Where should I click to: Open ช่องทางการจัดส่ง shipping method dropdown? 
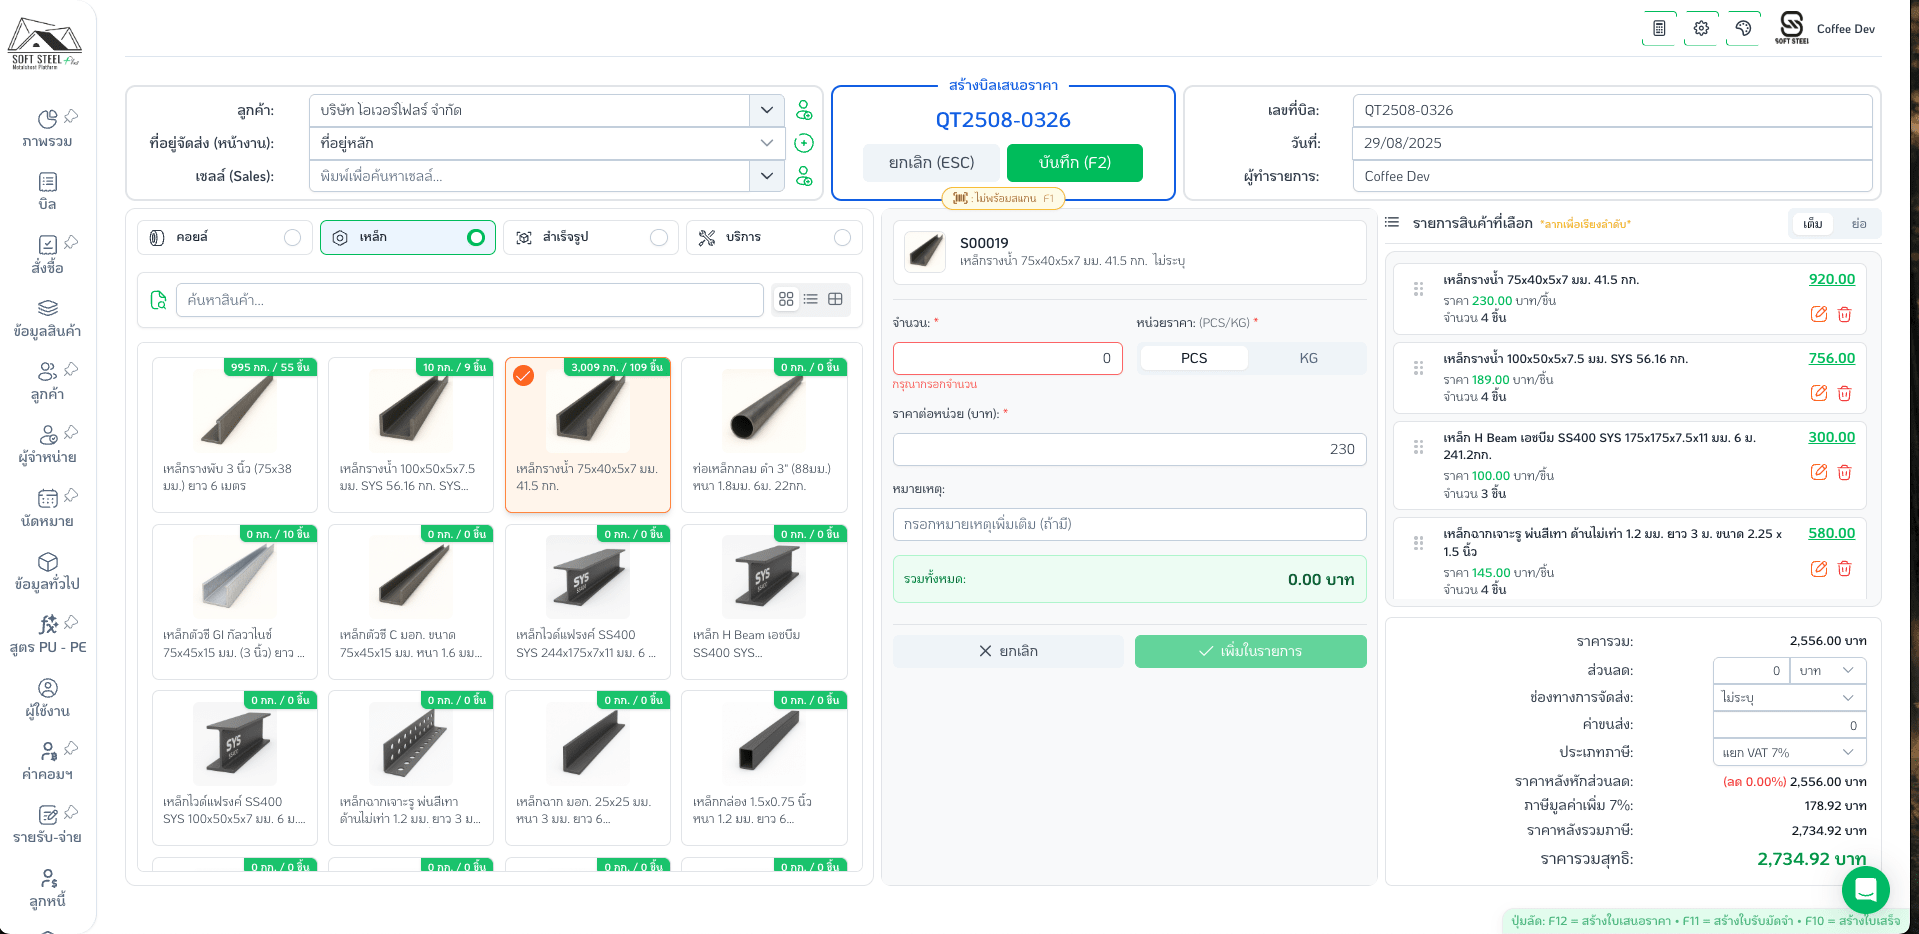point(1790,697)
